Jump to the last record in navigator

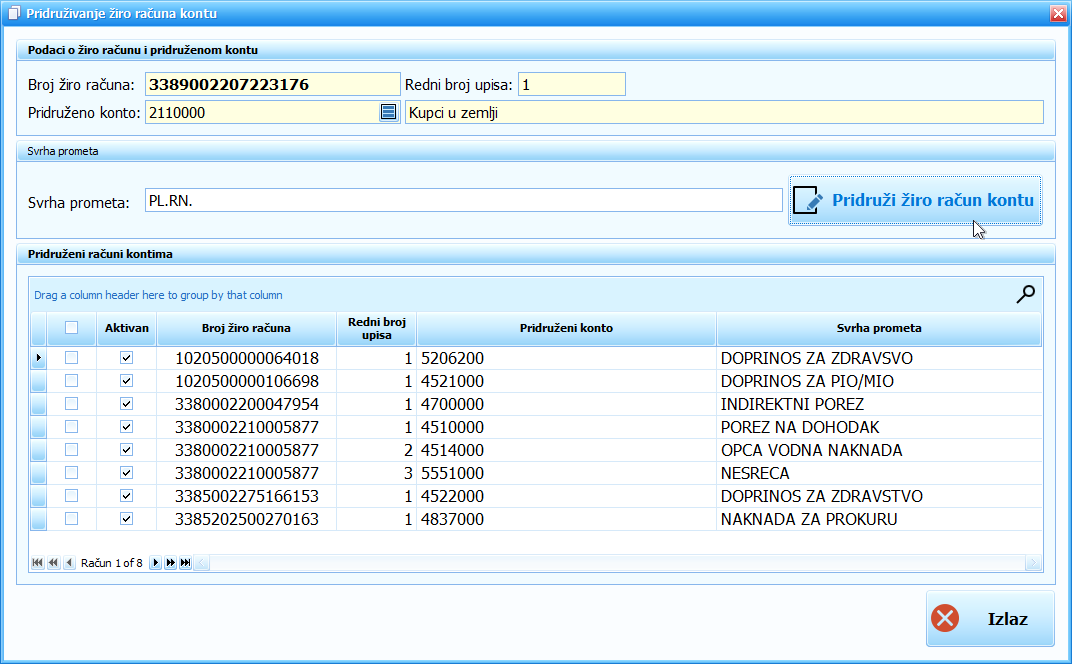(185, 563)
